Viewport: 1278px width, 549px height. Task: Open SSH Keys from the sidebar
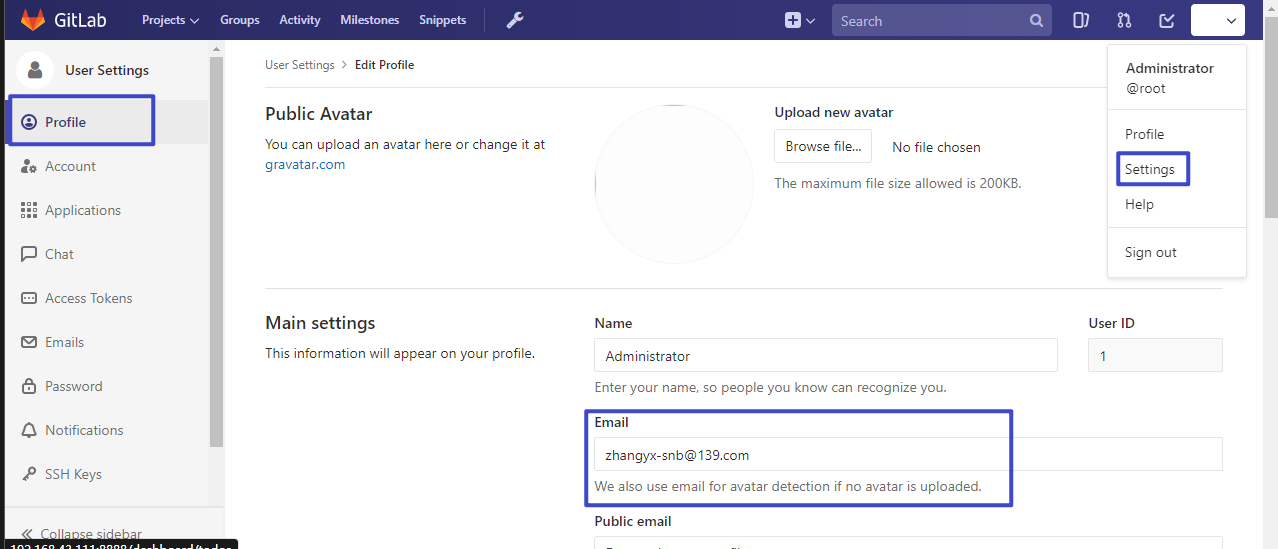73,474
